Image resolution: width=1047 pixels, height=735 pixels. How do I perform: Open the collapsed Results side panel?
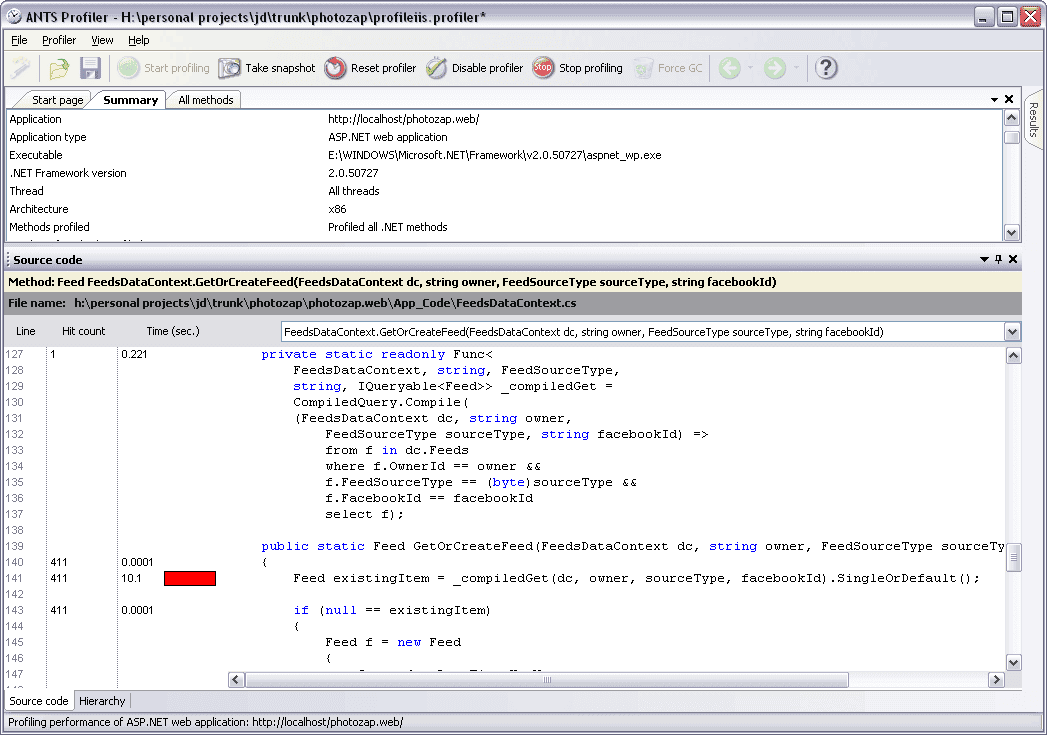point(1034,119)
